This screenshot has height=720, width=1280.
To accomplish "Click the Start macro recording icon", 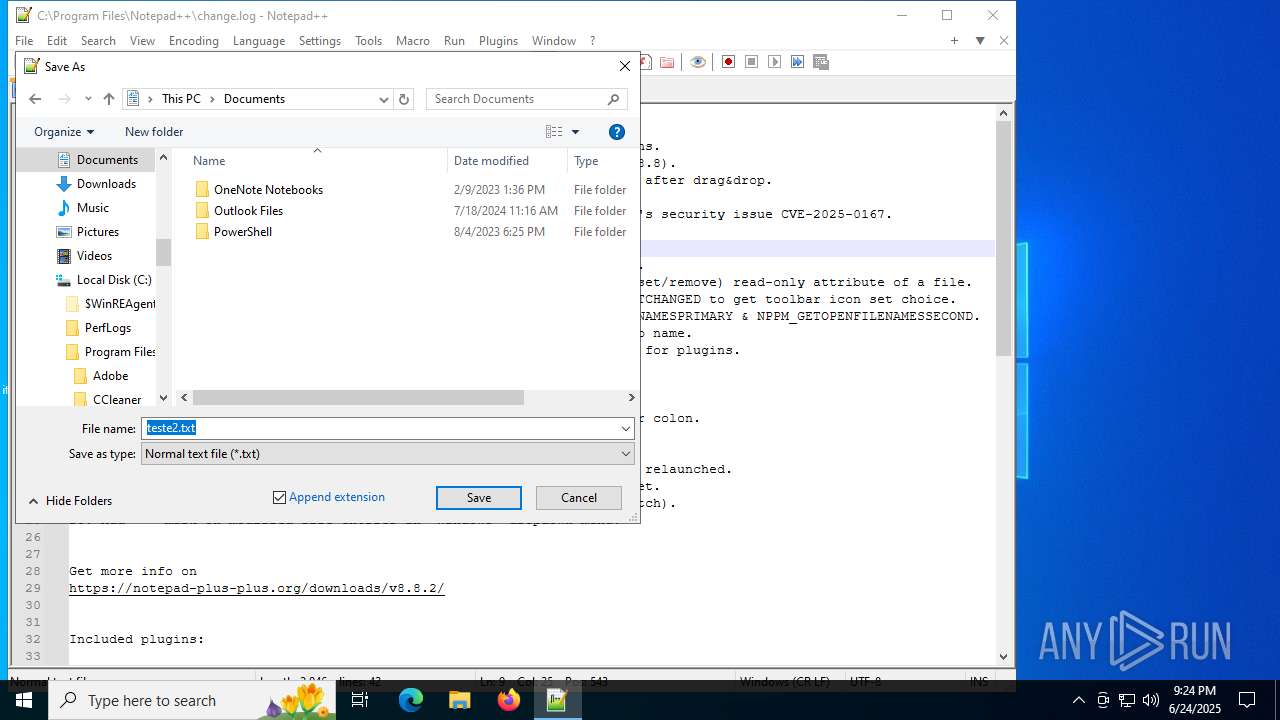I will [x=728, y=62].
